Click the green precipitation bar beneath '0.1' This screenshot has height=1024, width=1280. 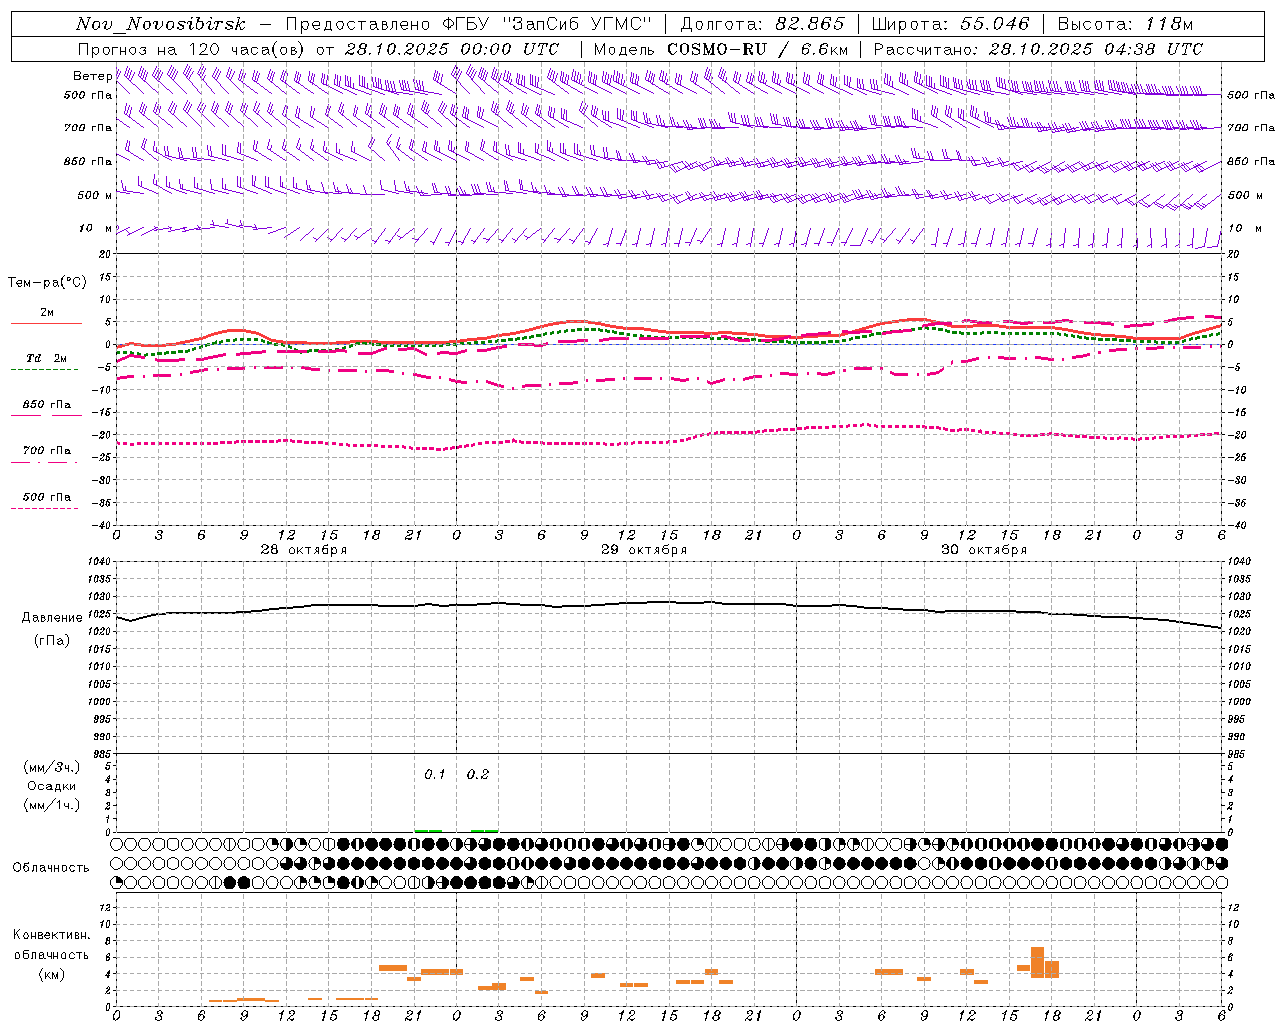(x=428, y=830)
